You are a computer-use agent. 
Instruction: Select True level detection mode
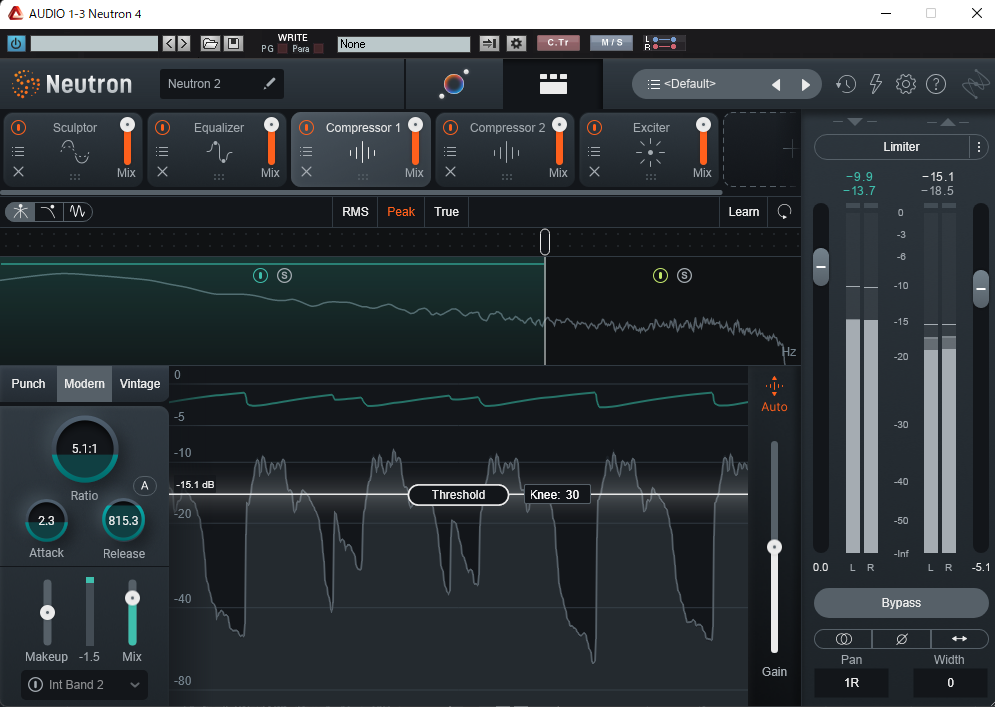(446, 212)
